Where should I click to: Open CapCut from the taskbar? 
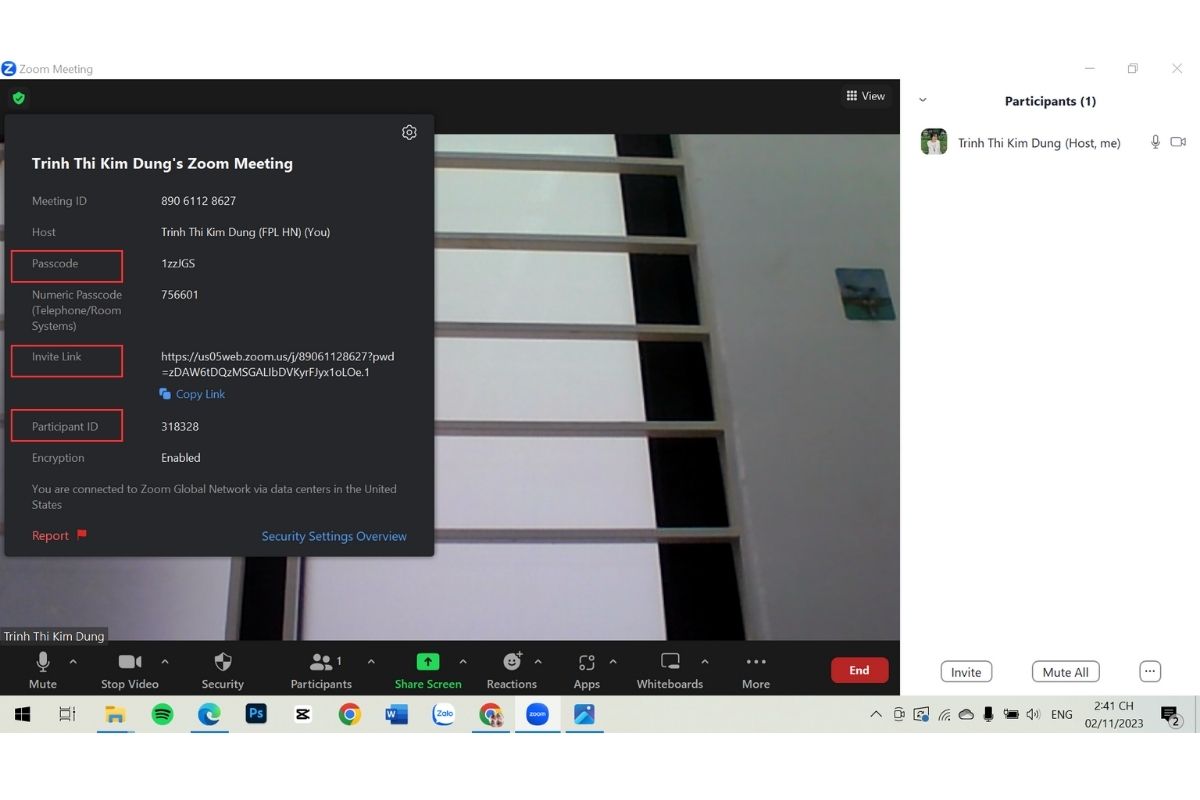(x=302, y=714)
